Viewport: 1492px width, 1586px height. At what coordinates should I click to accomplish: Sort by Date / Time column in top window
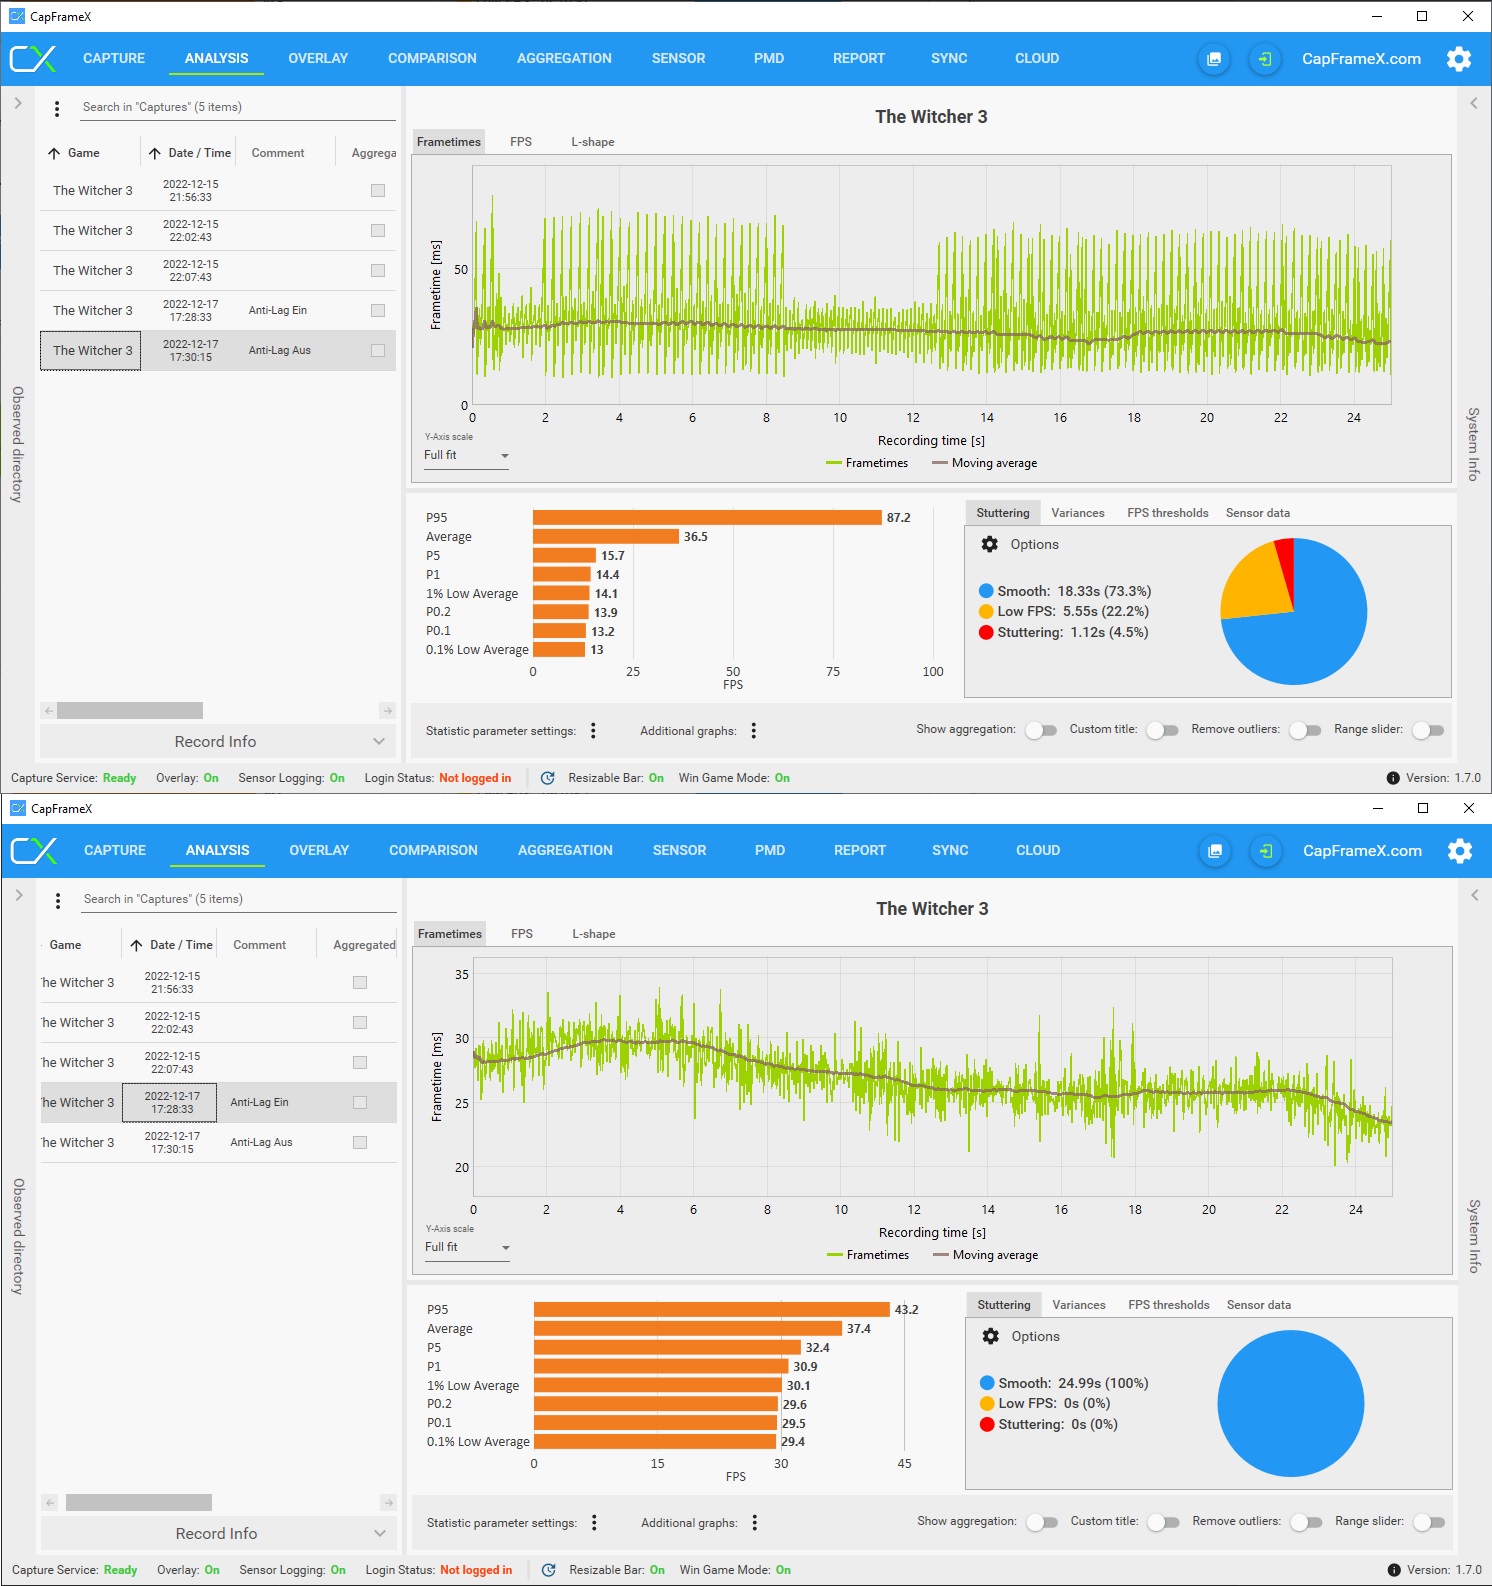tap(190, 153)
